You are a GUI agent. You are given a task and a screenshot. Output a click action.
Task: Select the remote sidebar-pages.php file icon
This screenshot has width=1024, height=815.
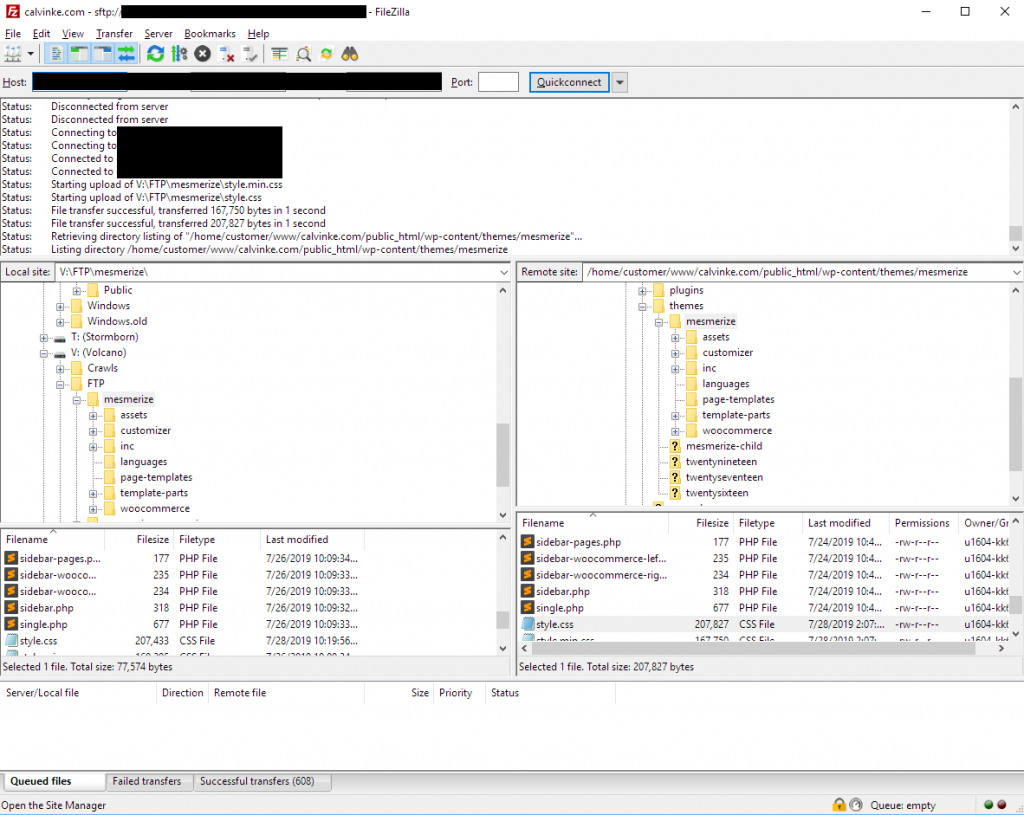click(x=528, y=541)
